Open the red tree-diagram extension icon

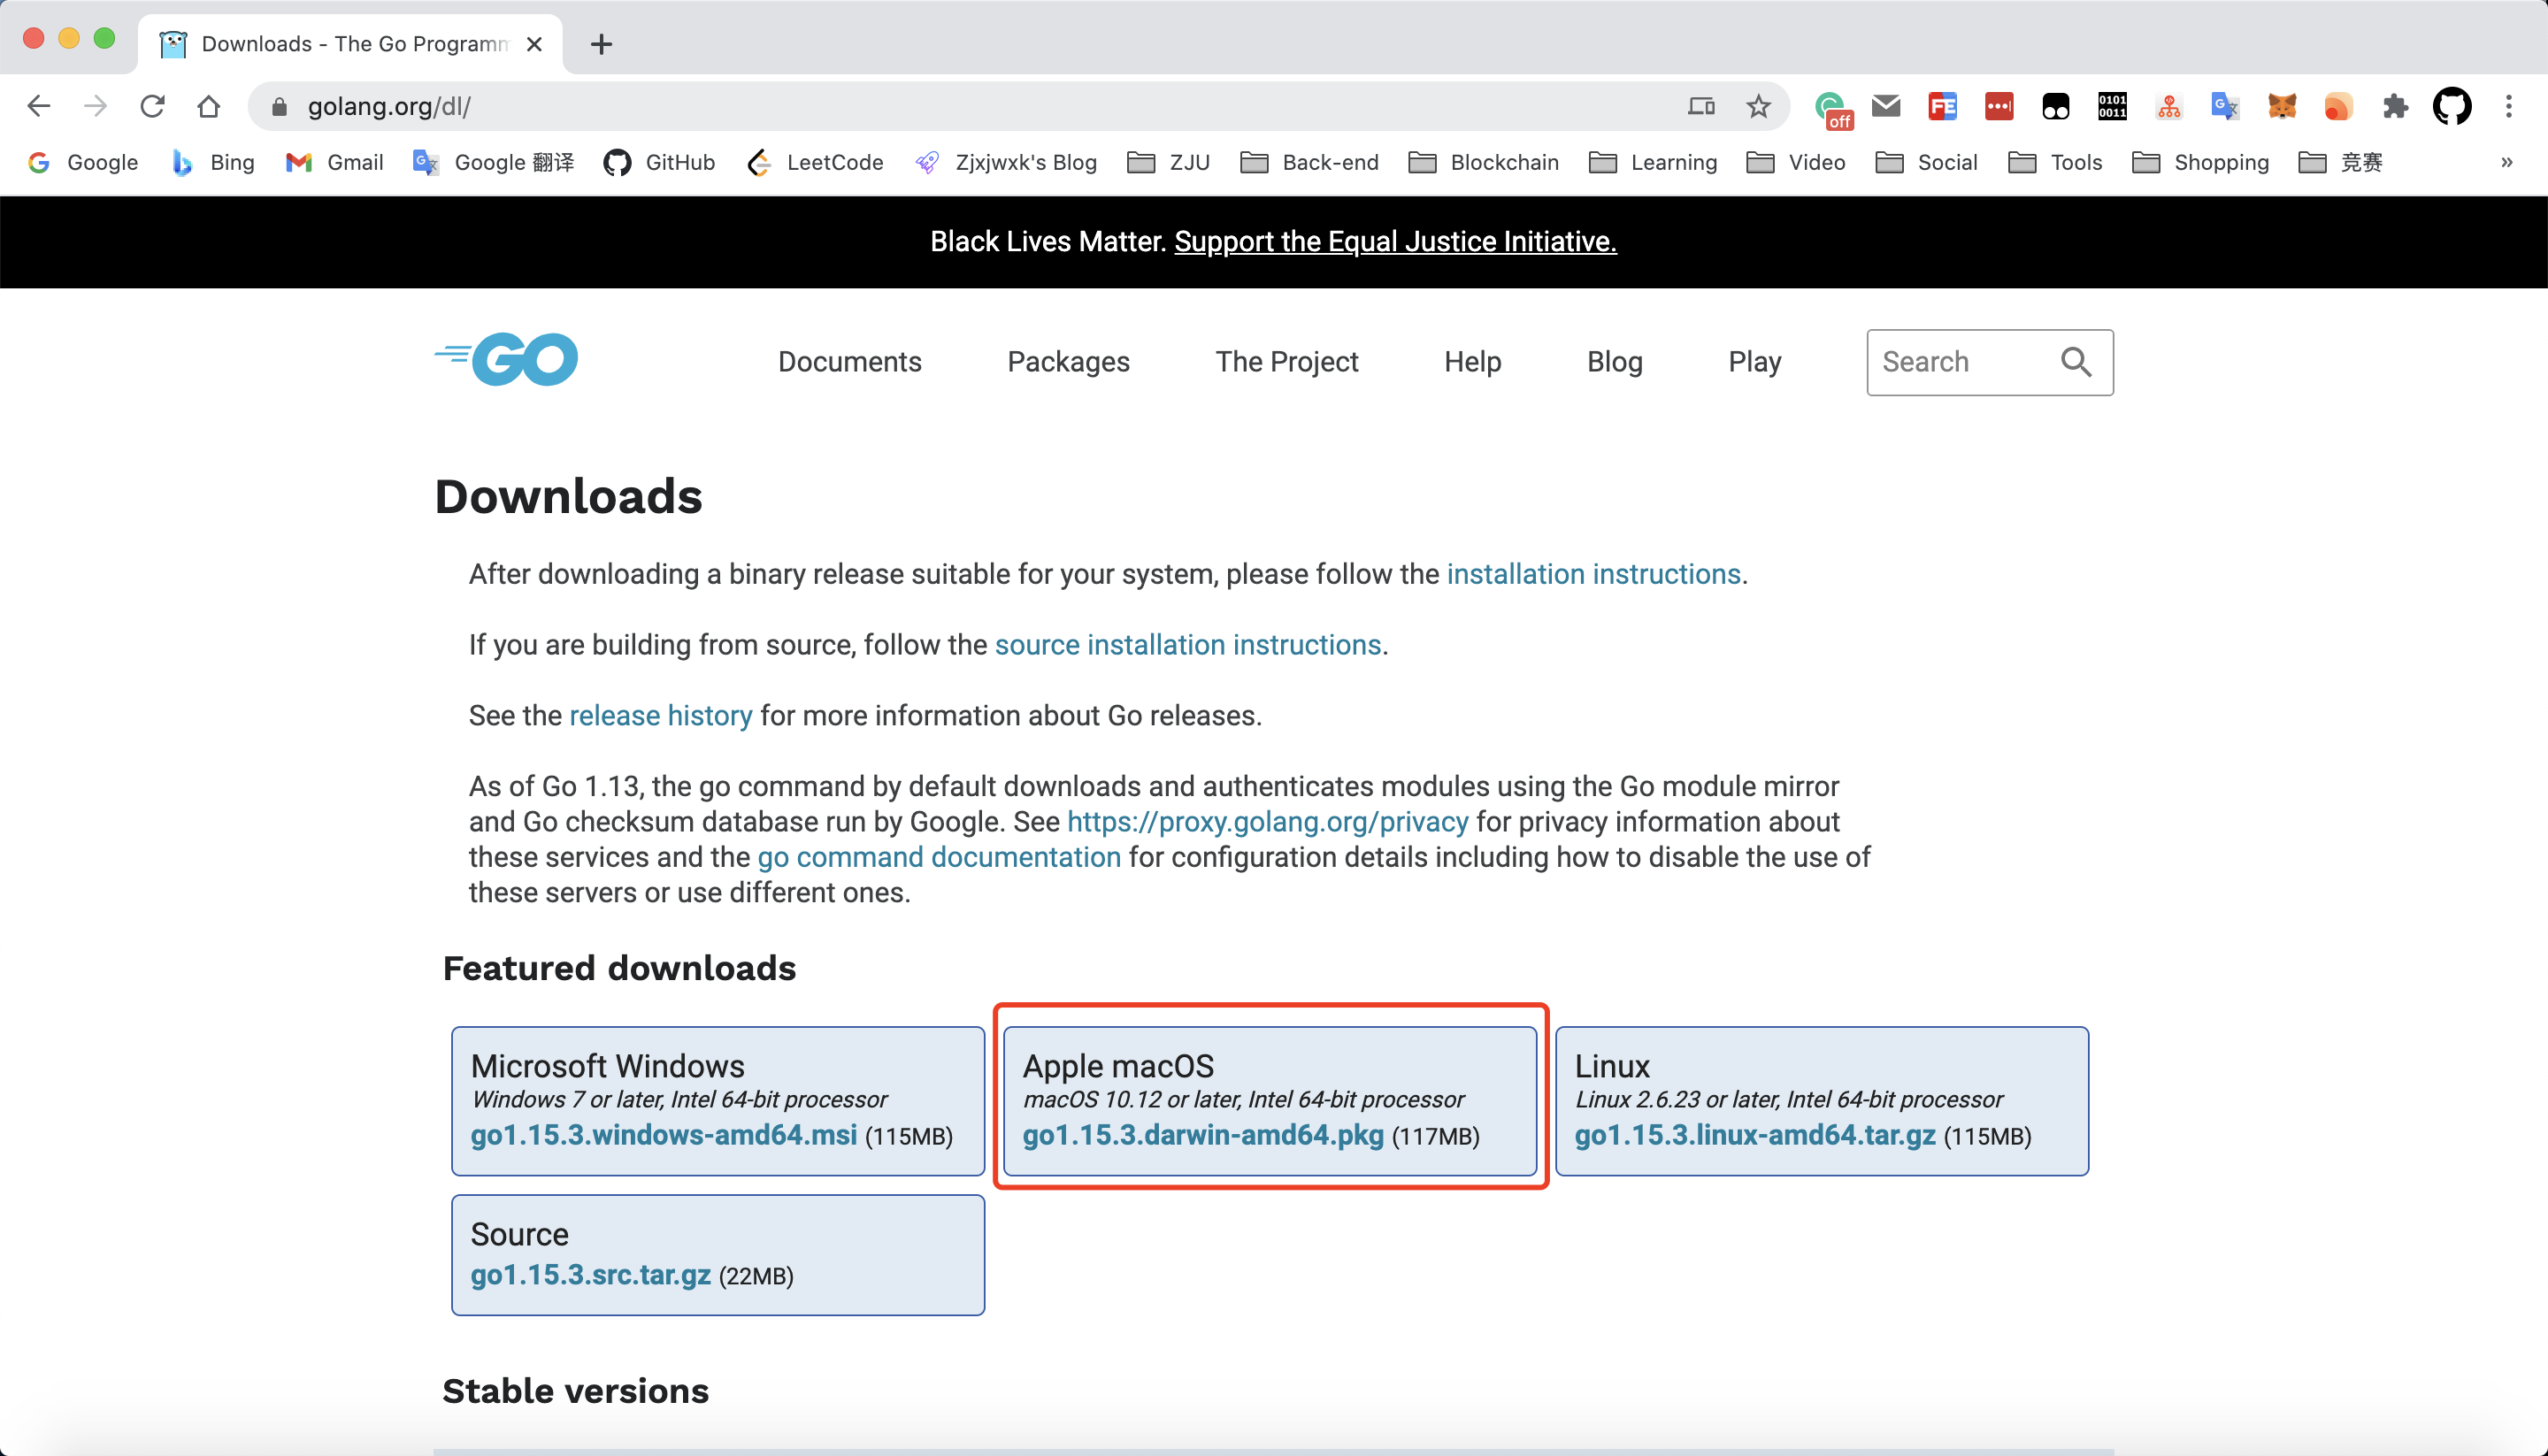pos(2169,106)
